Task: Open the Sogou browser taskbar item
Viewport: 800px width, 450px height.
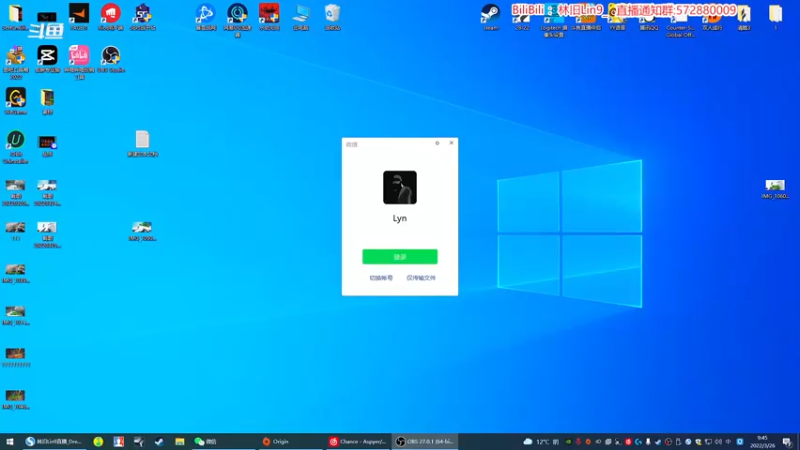Action: [54, 441]
